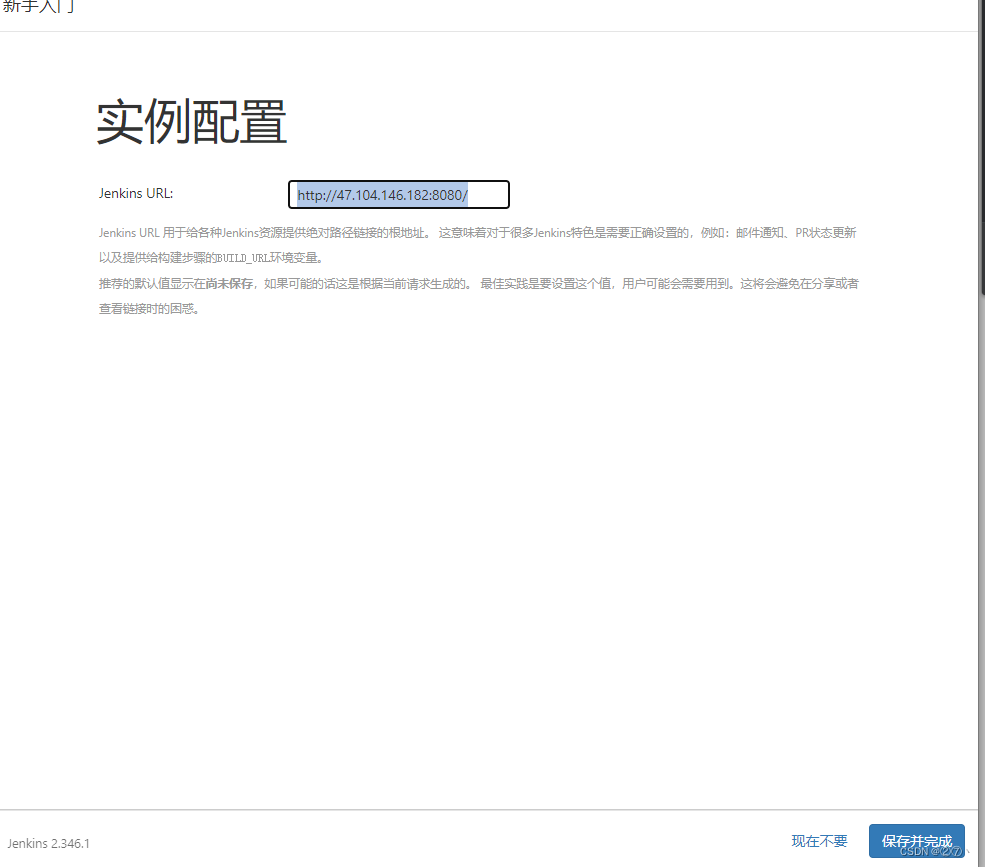This screenshot has height=867, width=985.
Task: Click the scrollbar on the right edge
Action: pyautogui.click(x=979, y=430)
